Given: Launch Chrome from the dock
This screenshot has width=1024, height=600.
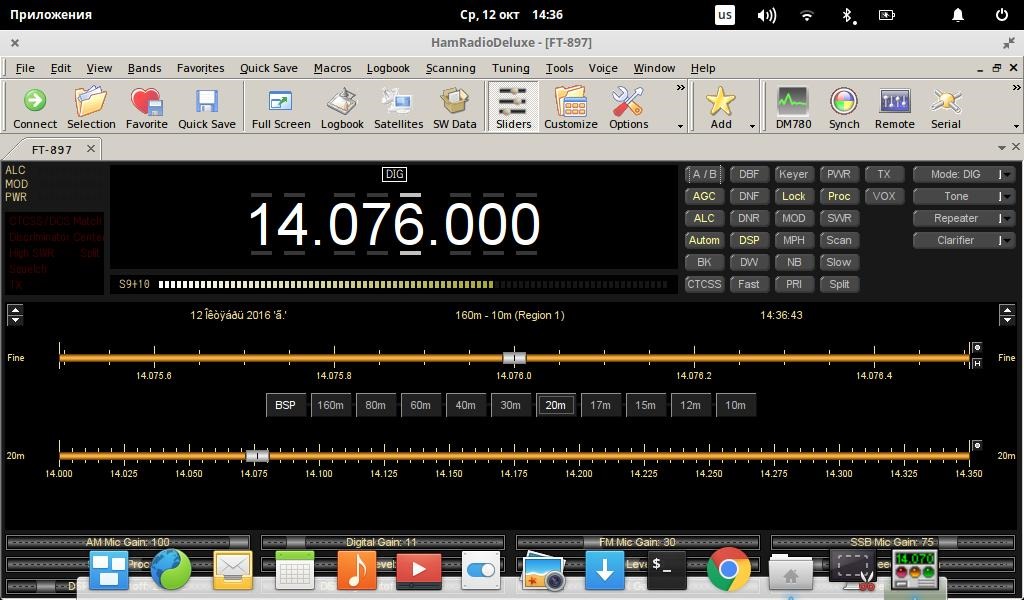Looking at the screenshot, I should (728, 569).
